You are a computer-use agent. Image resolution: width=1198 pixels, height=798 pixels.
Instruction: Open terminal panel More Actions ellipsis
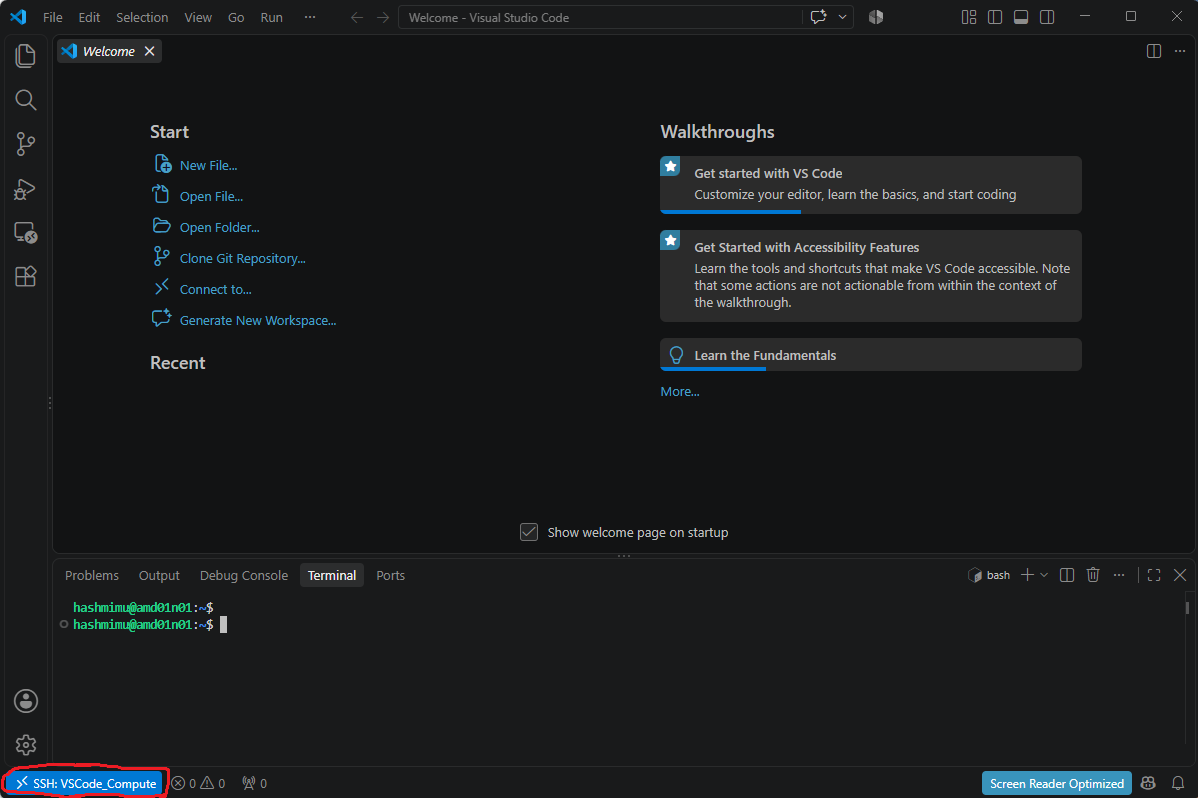1119,576
